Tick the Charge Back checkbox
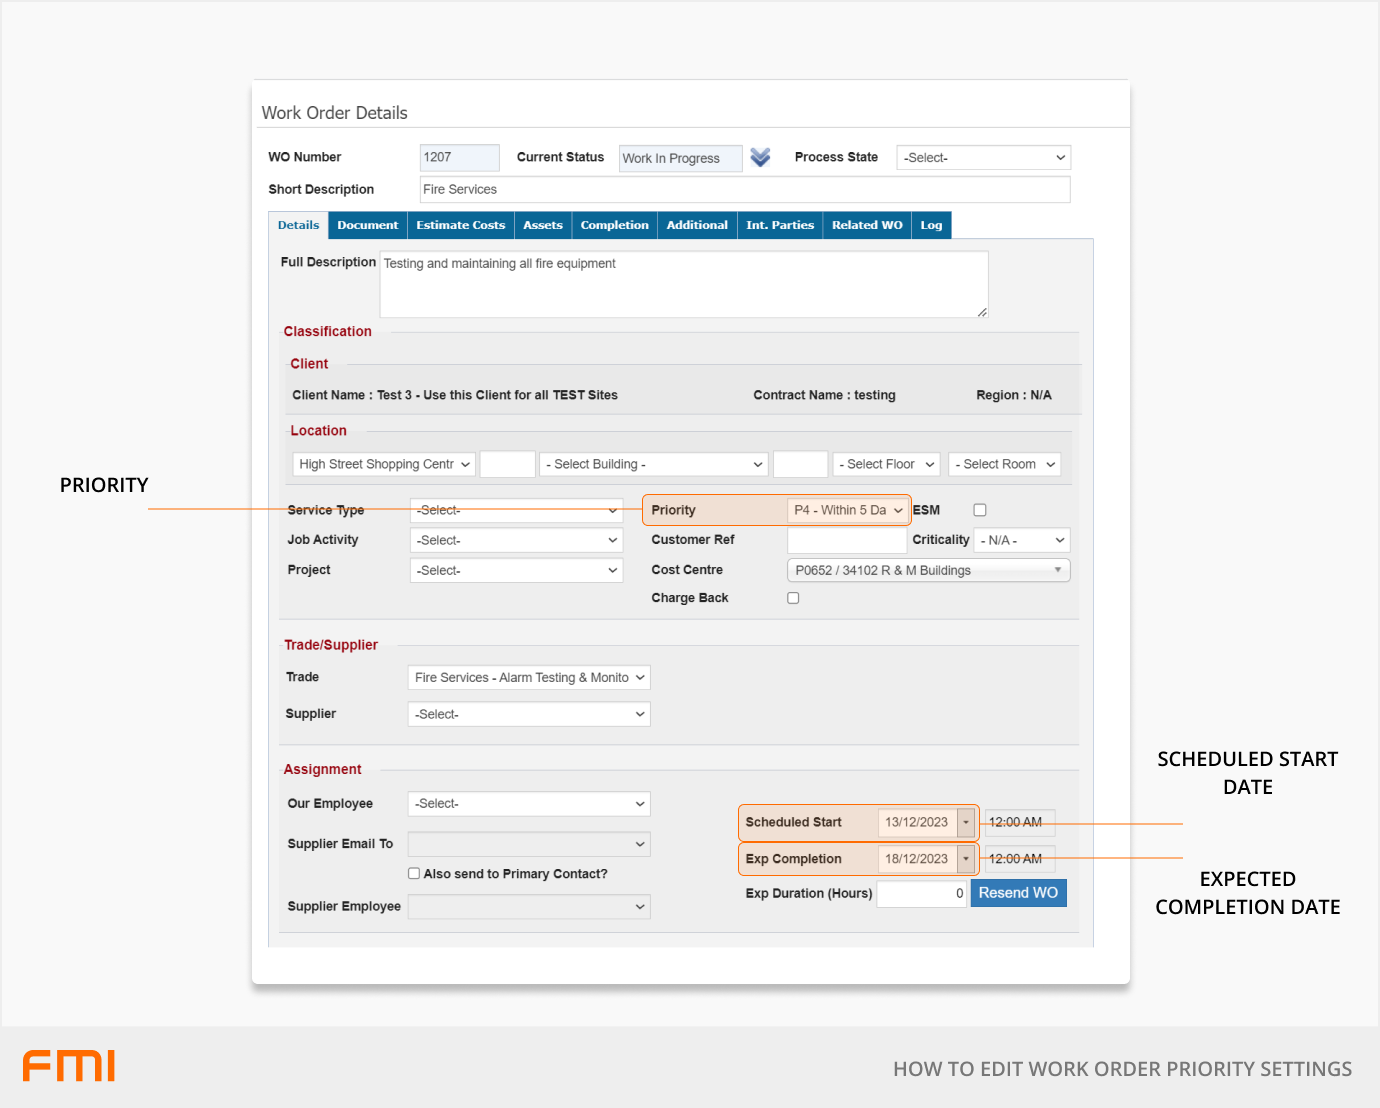 [x=793, y=598]
